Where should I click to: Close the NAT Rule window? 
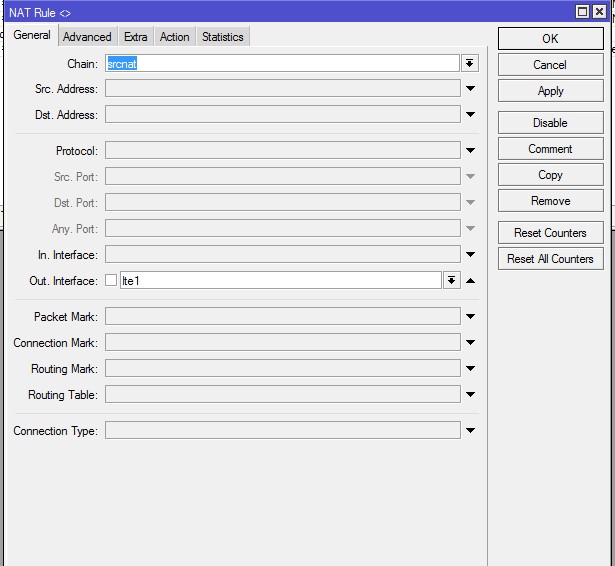[x=599, y=11]
